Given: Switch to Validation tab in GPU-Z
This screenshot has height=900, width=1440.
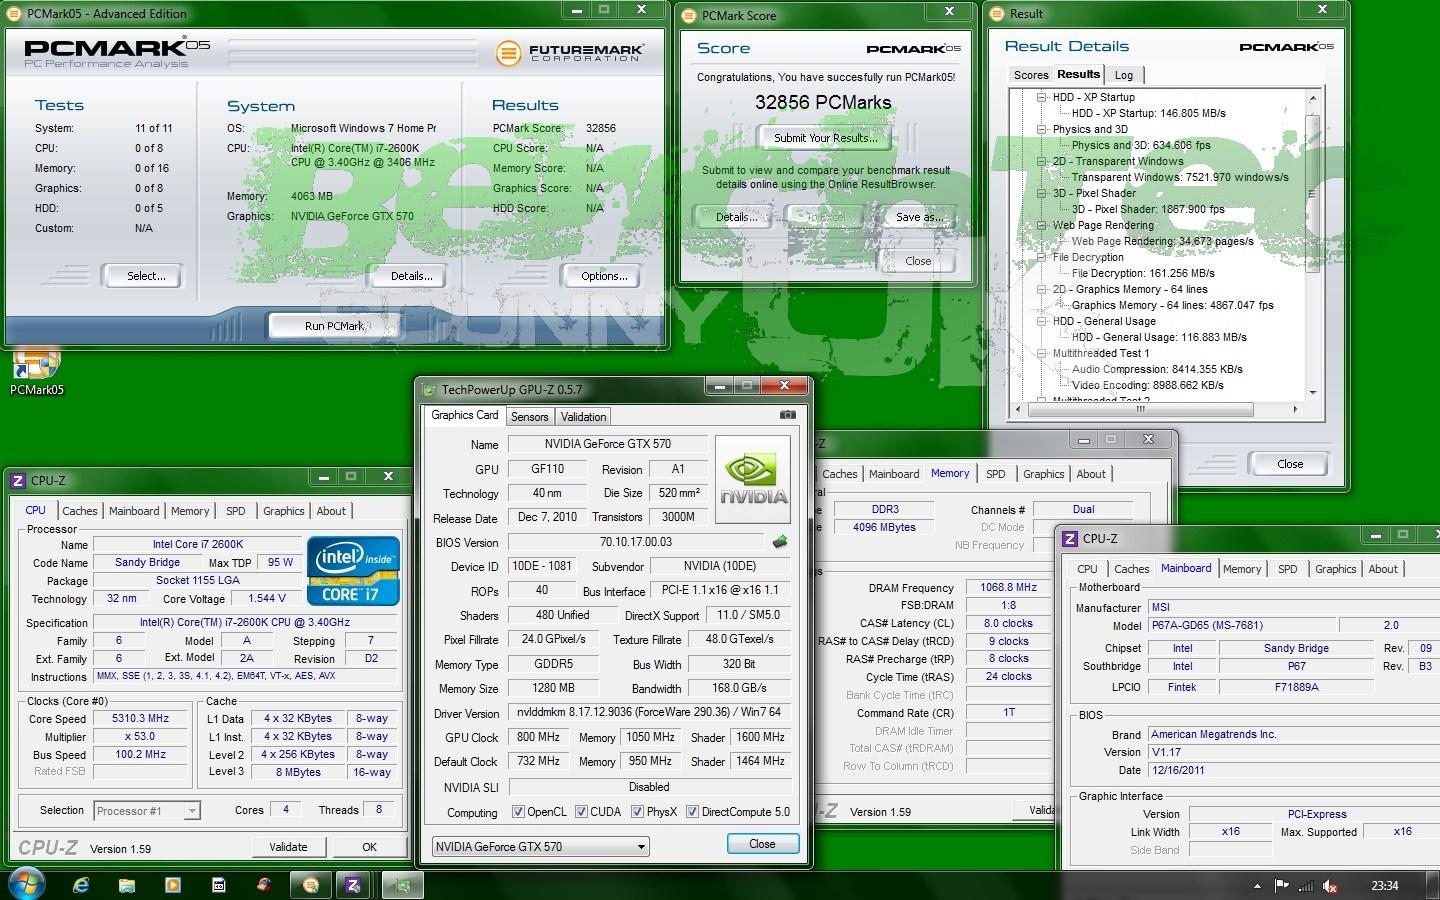Looking at the screenshot, I should [583, 417].
